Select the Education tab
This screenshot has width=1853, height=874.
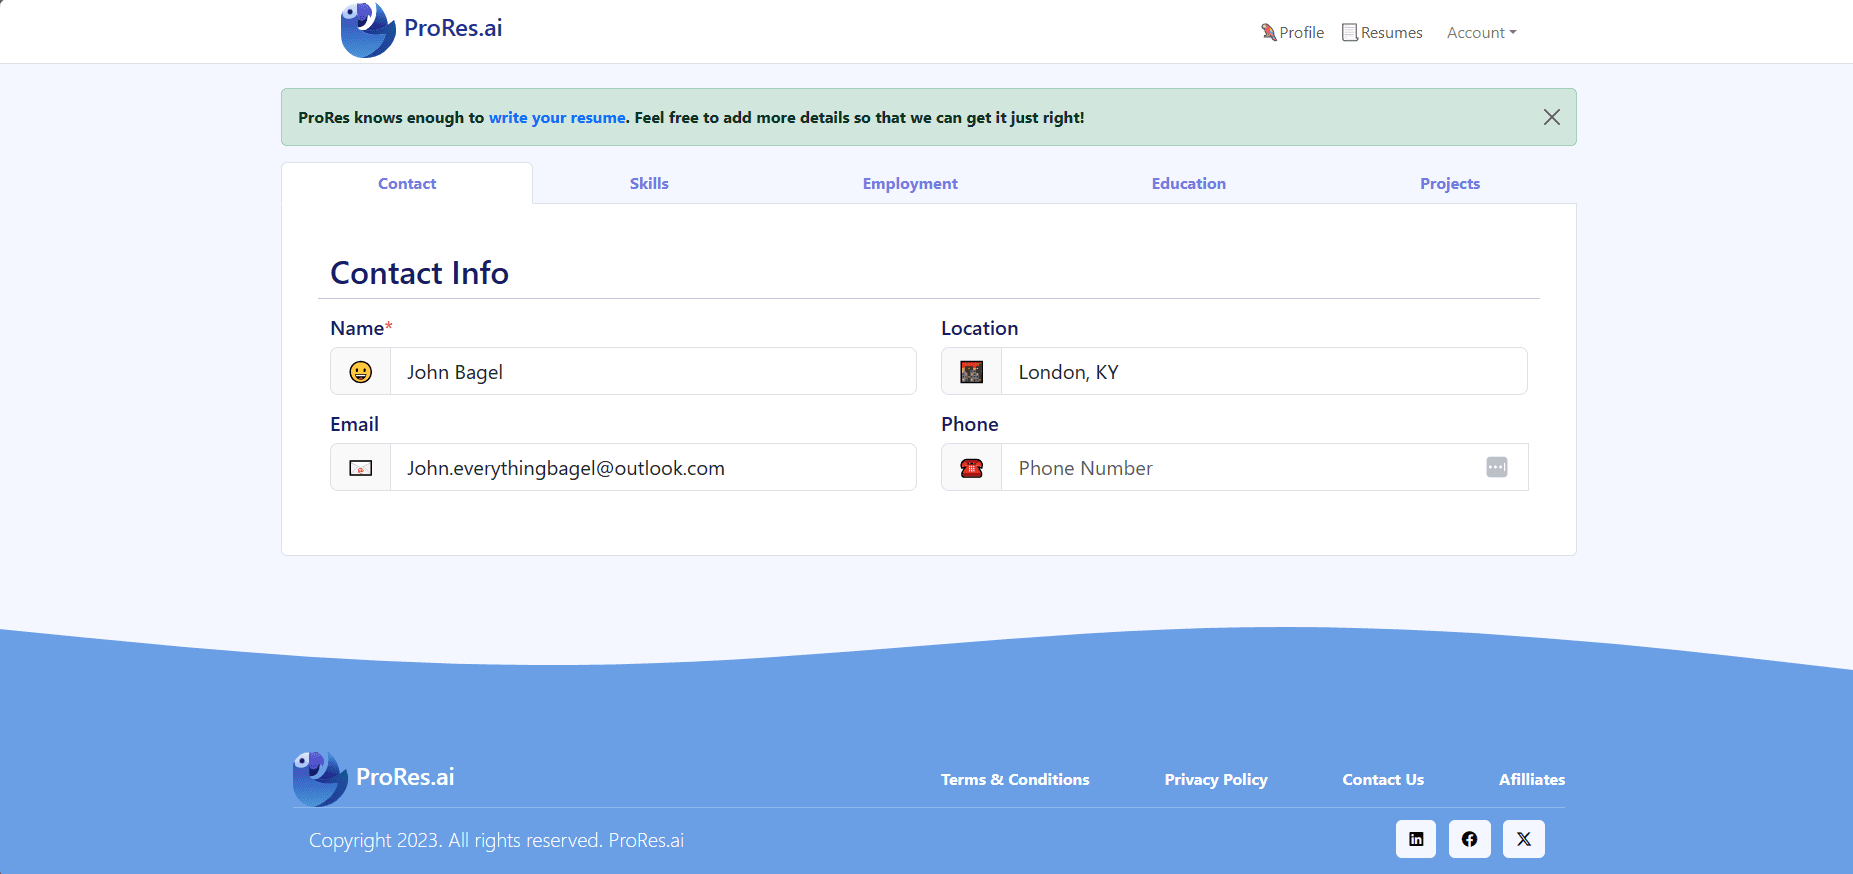point(1188,184)
